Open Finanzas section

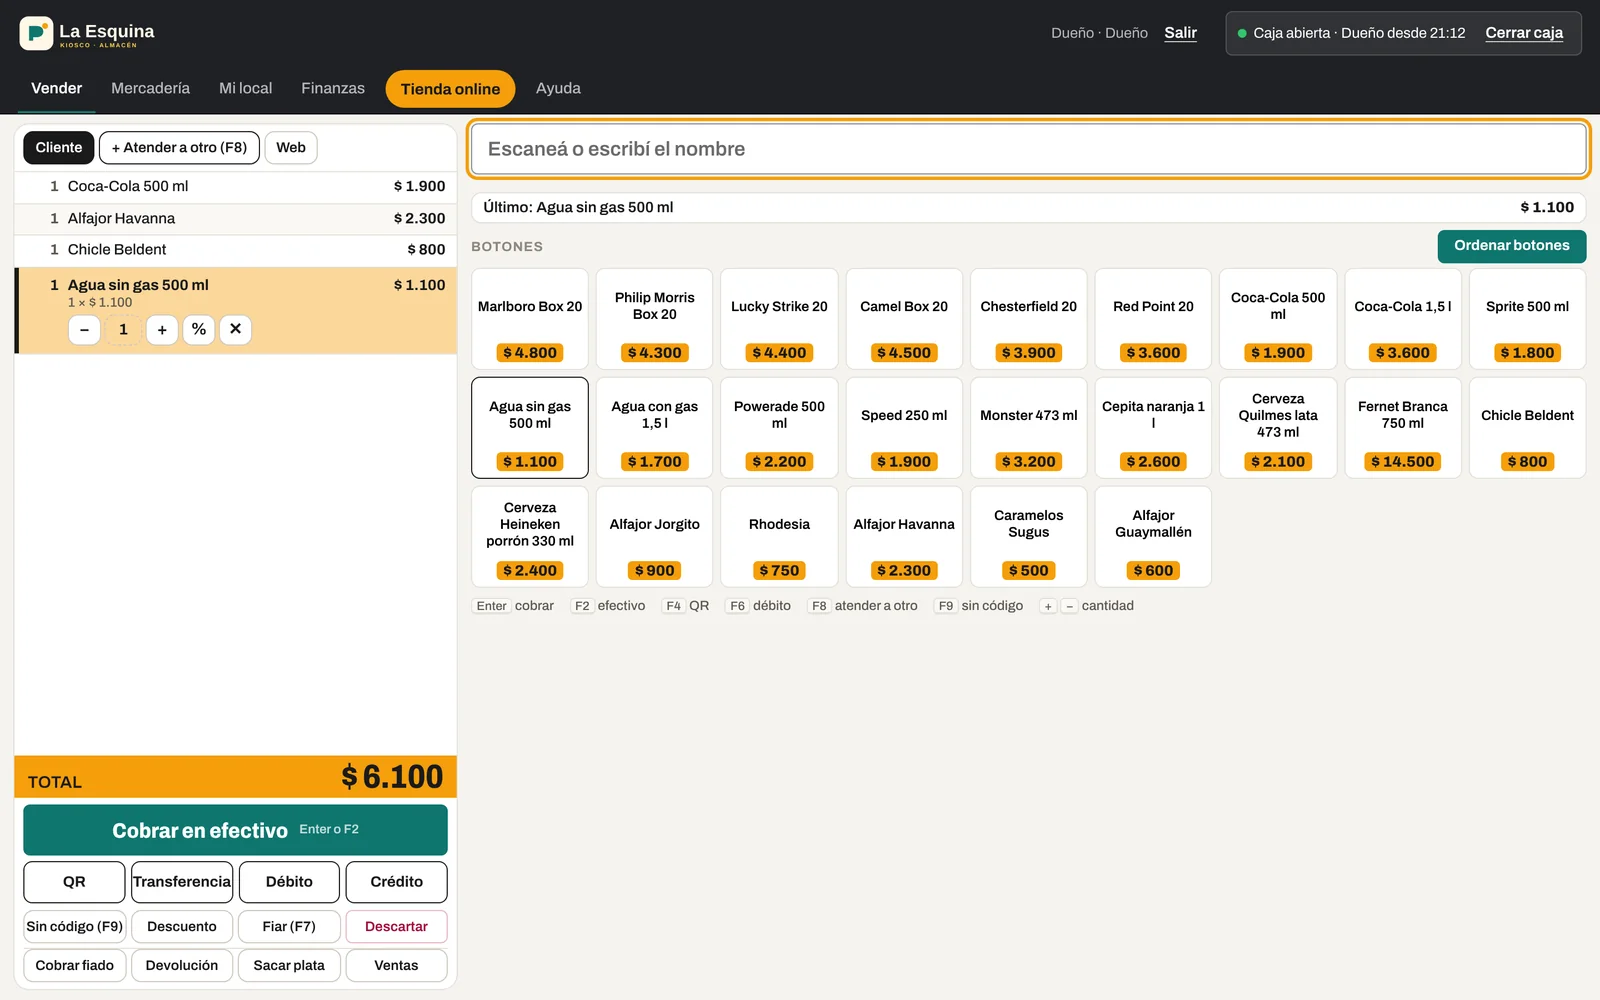[x=333, y=88]
